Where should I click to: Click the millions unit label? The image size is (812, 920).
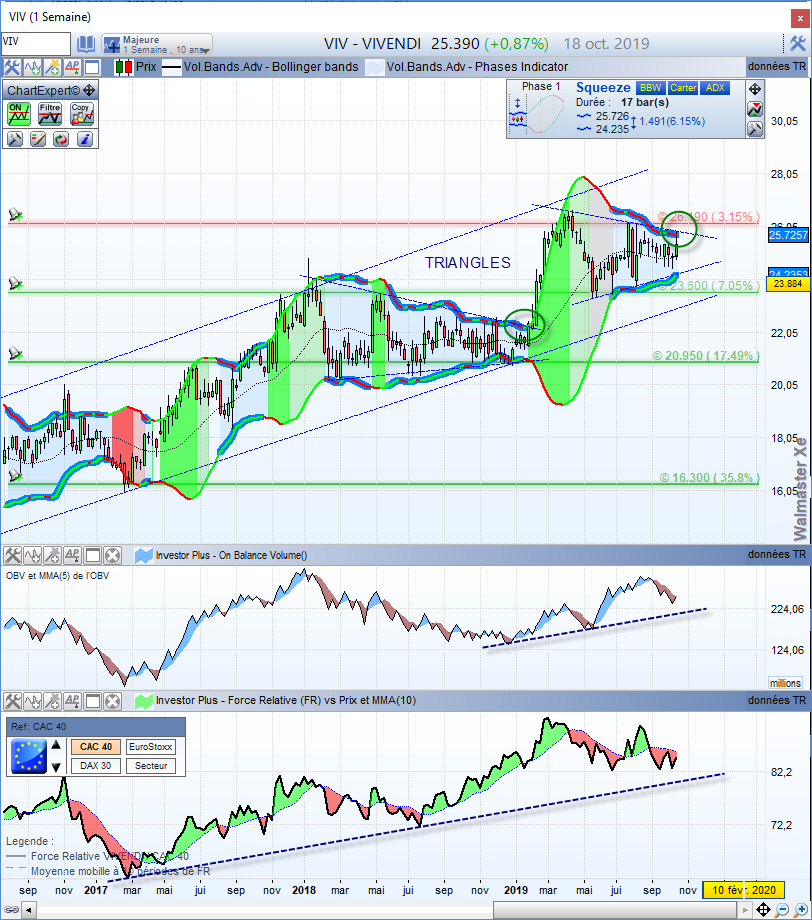(785, 683)
